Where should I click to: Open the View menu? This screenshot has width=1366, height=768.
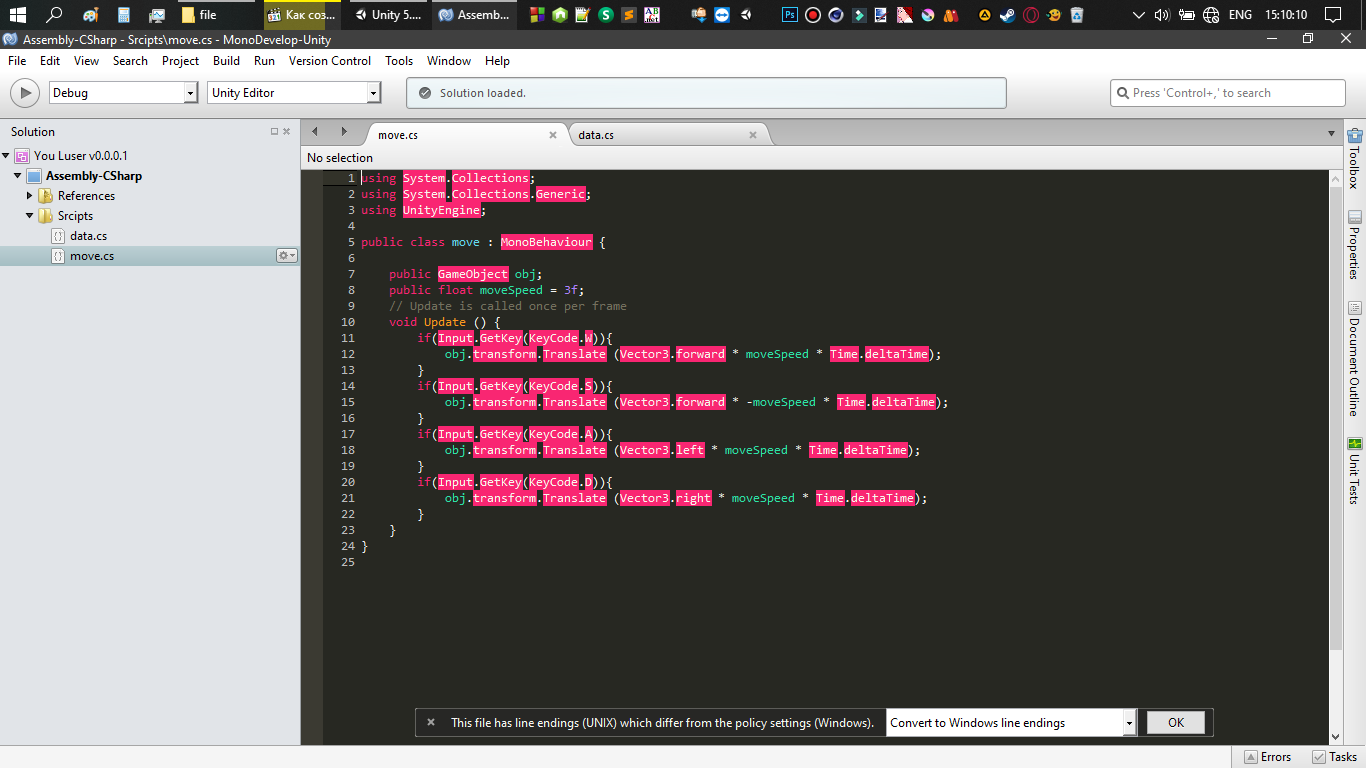pos(87,61)
